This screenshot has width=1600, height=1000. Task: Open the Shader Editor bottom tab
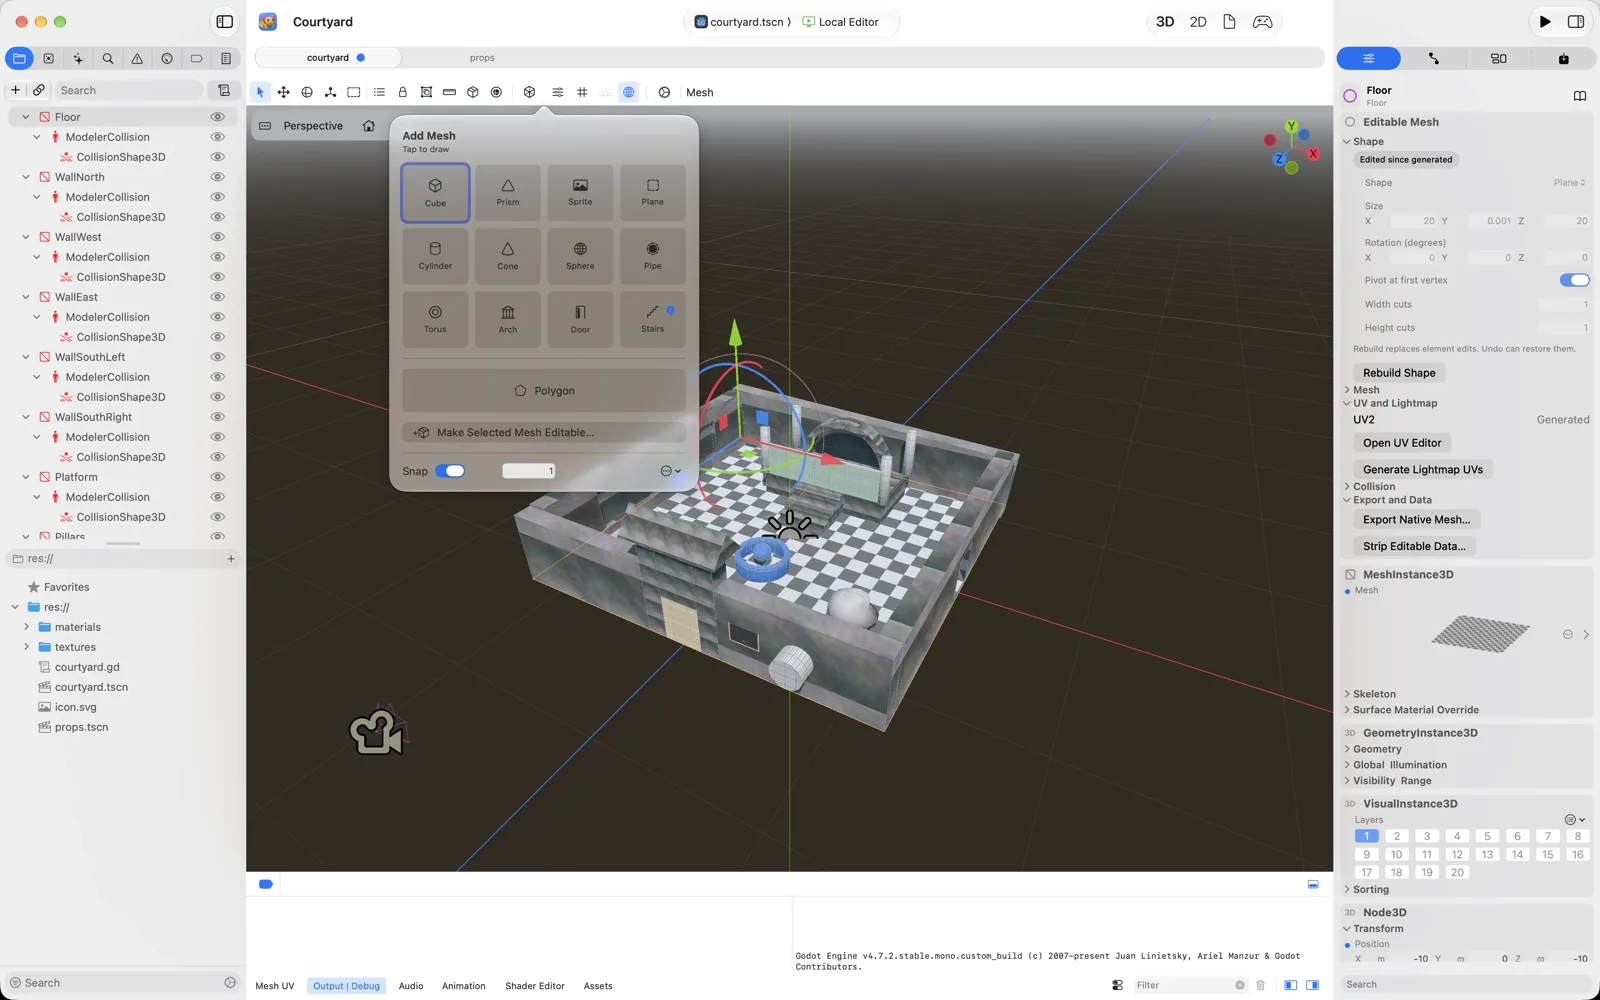pos(535,986)
